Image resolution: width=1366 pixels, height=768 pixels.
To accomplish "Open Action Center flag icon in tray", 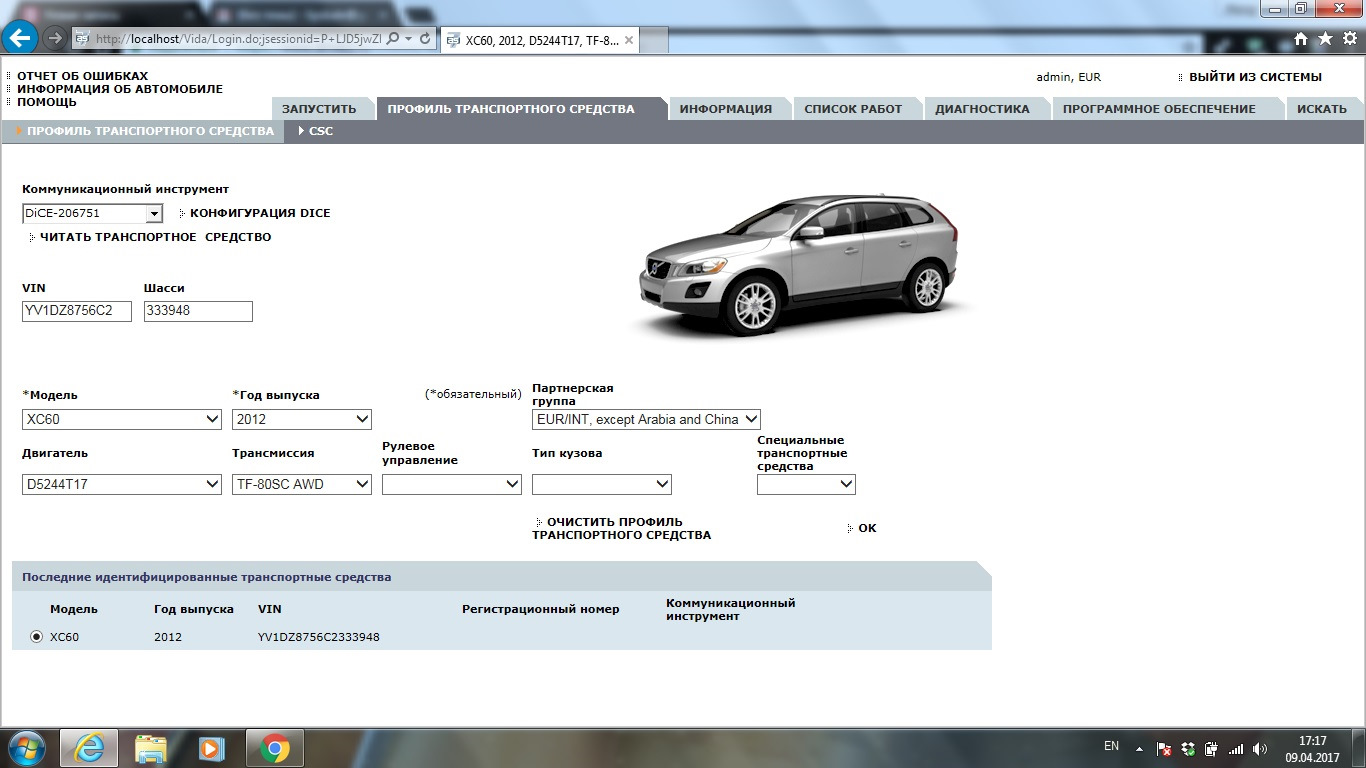I will 1164,748.
